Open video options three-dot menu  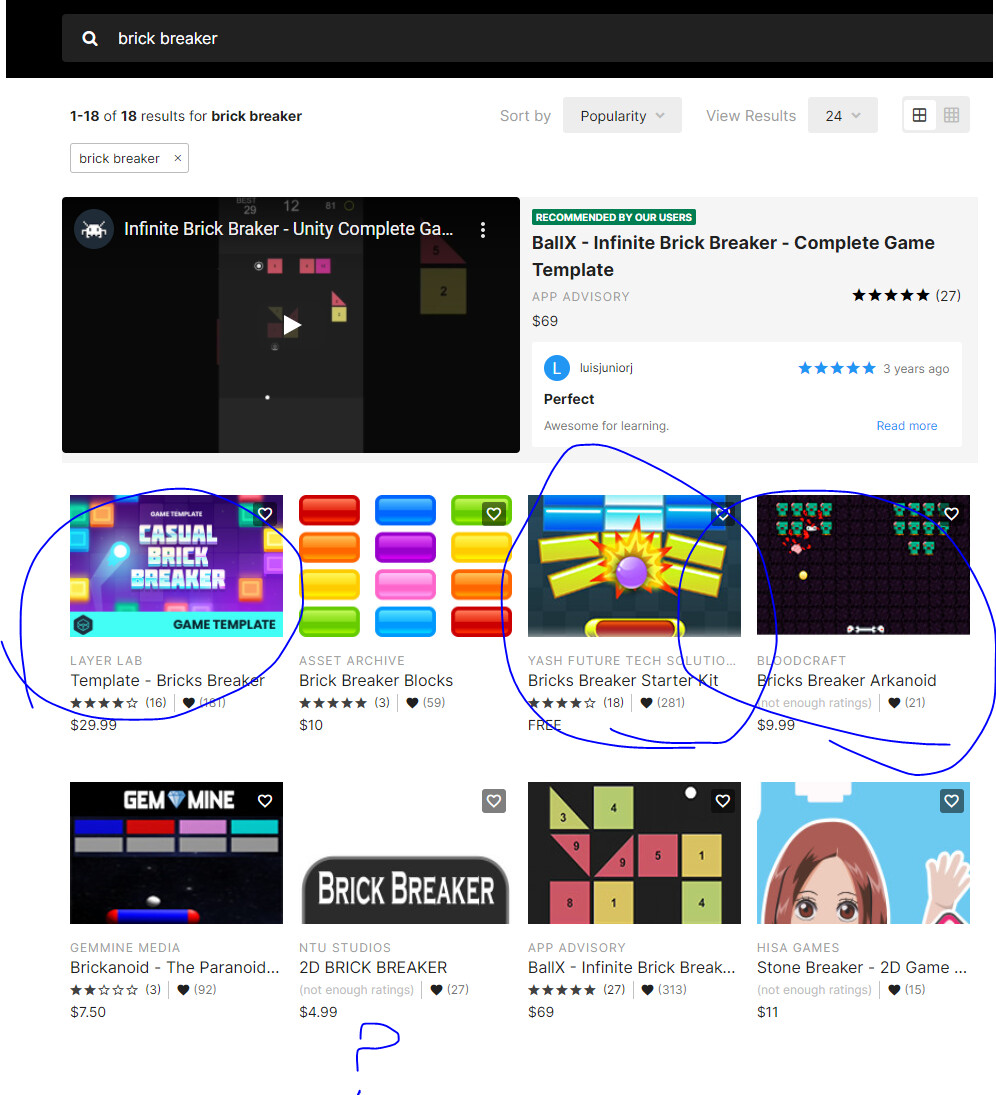483,230
